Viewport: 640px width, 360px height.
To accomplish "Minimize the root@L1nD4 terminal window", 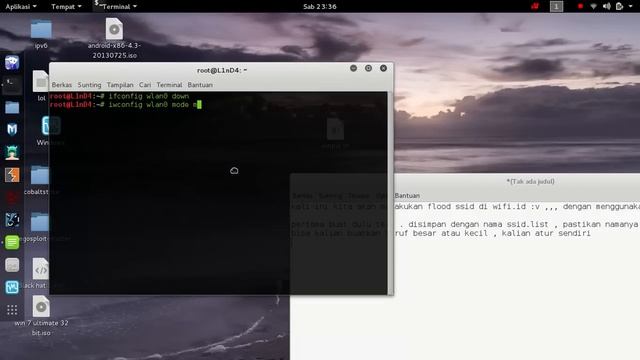I will (353, 68).
